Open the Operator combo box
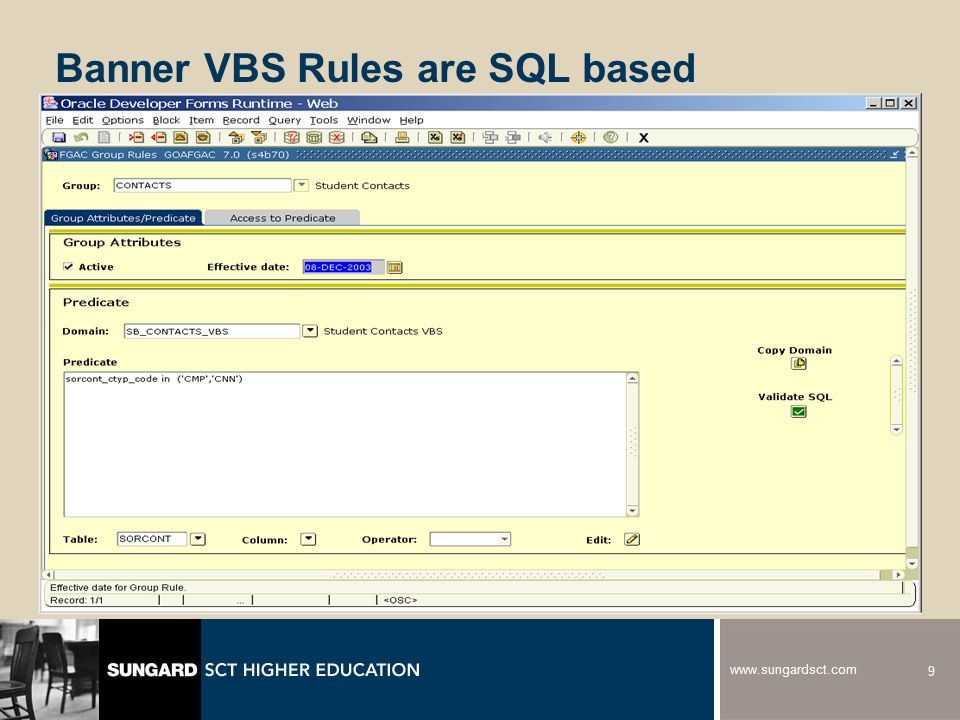Viewport: 960px width, 720px height. coord(470,539)
